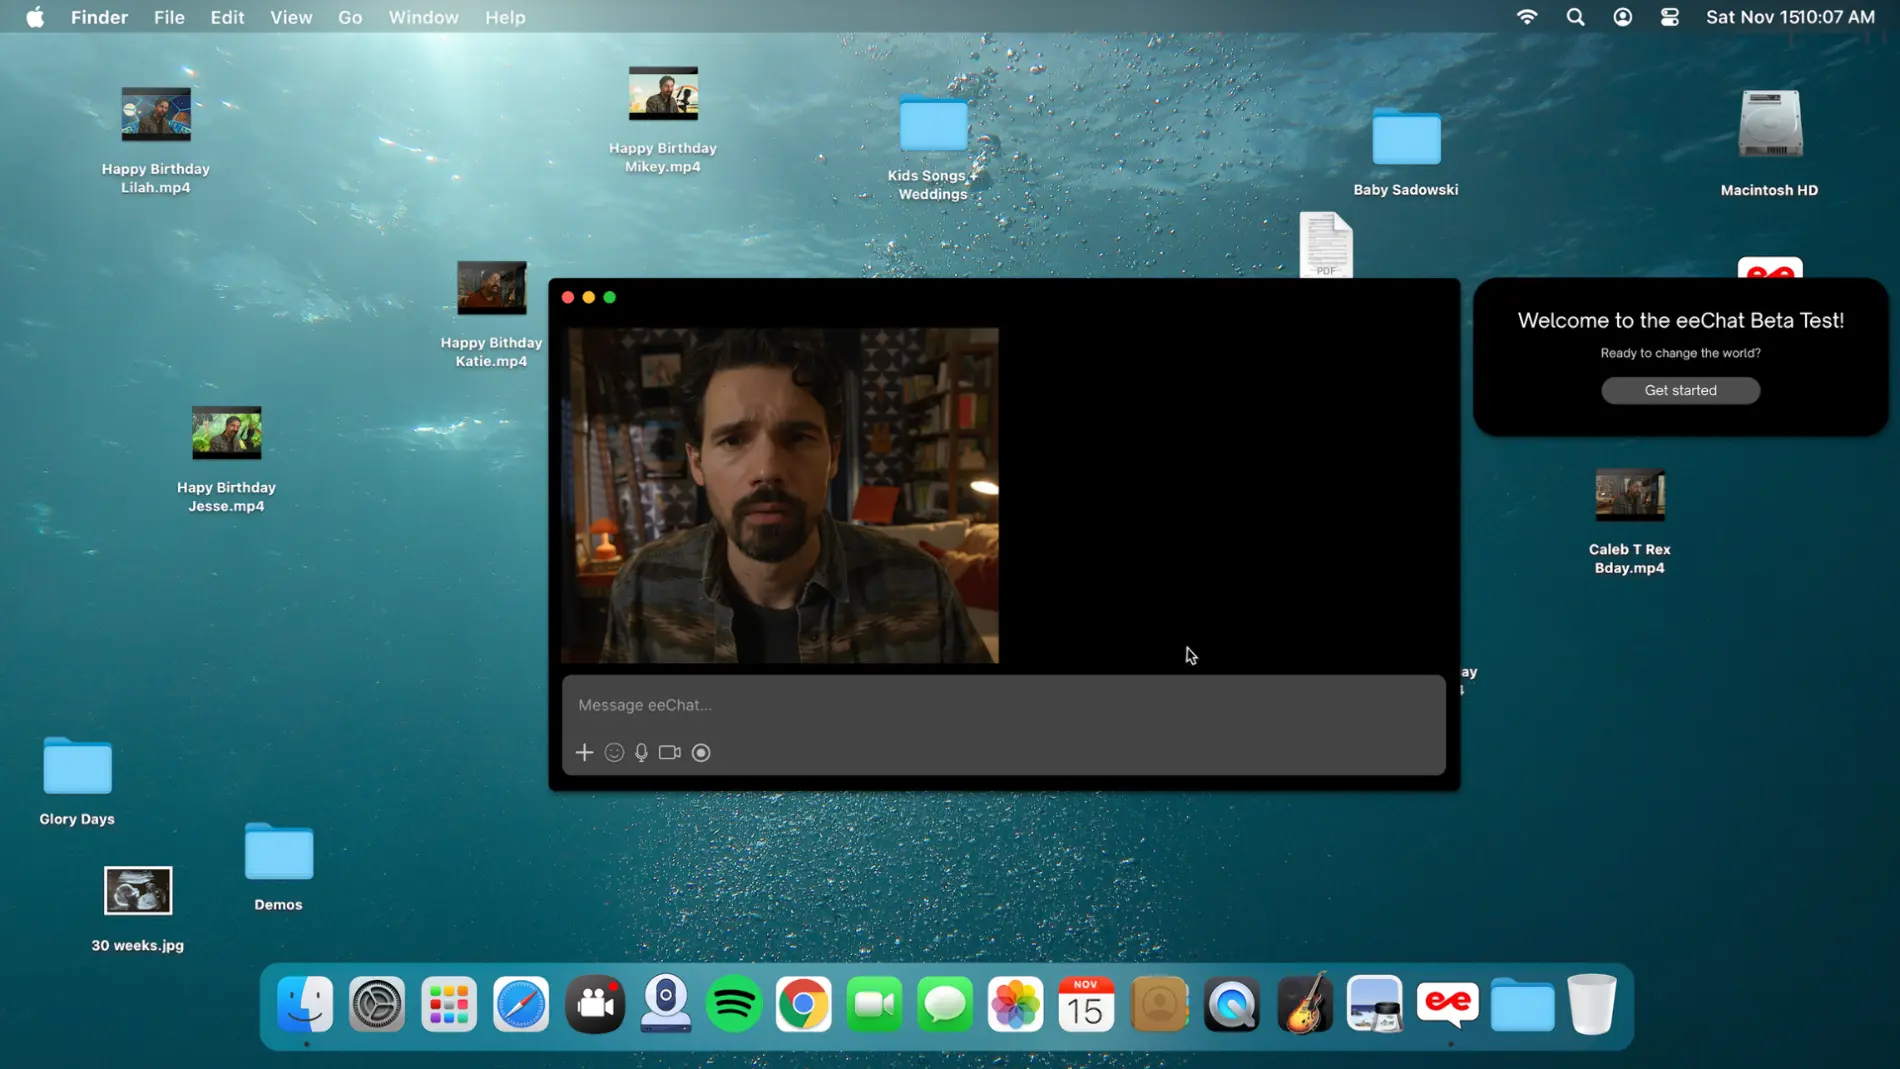This screenshot has height=1069, width=1900.
Task: Click the Get started button
Action: [x=1680, y=390]
